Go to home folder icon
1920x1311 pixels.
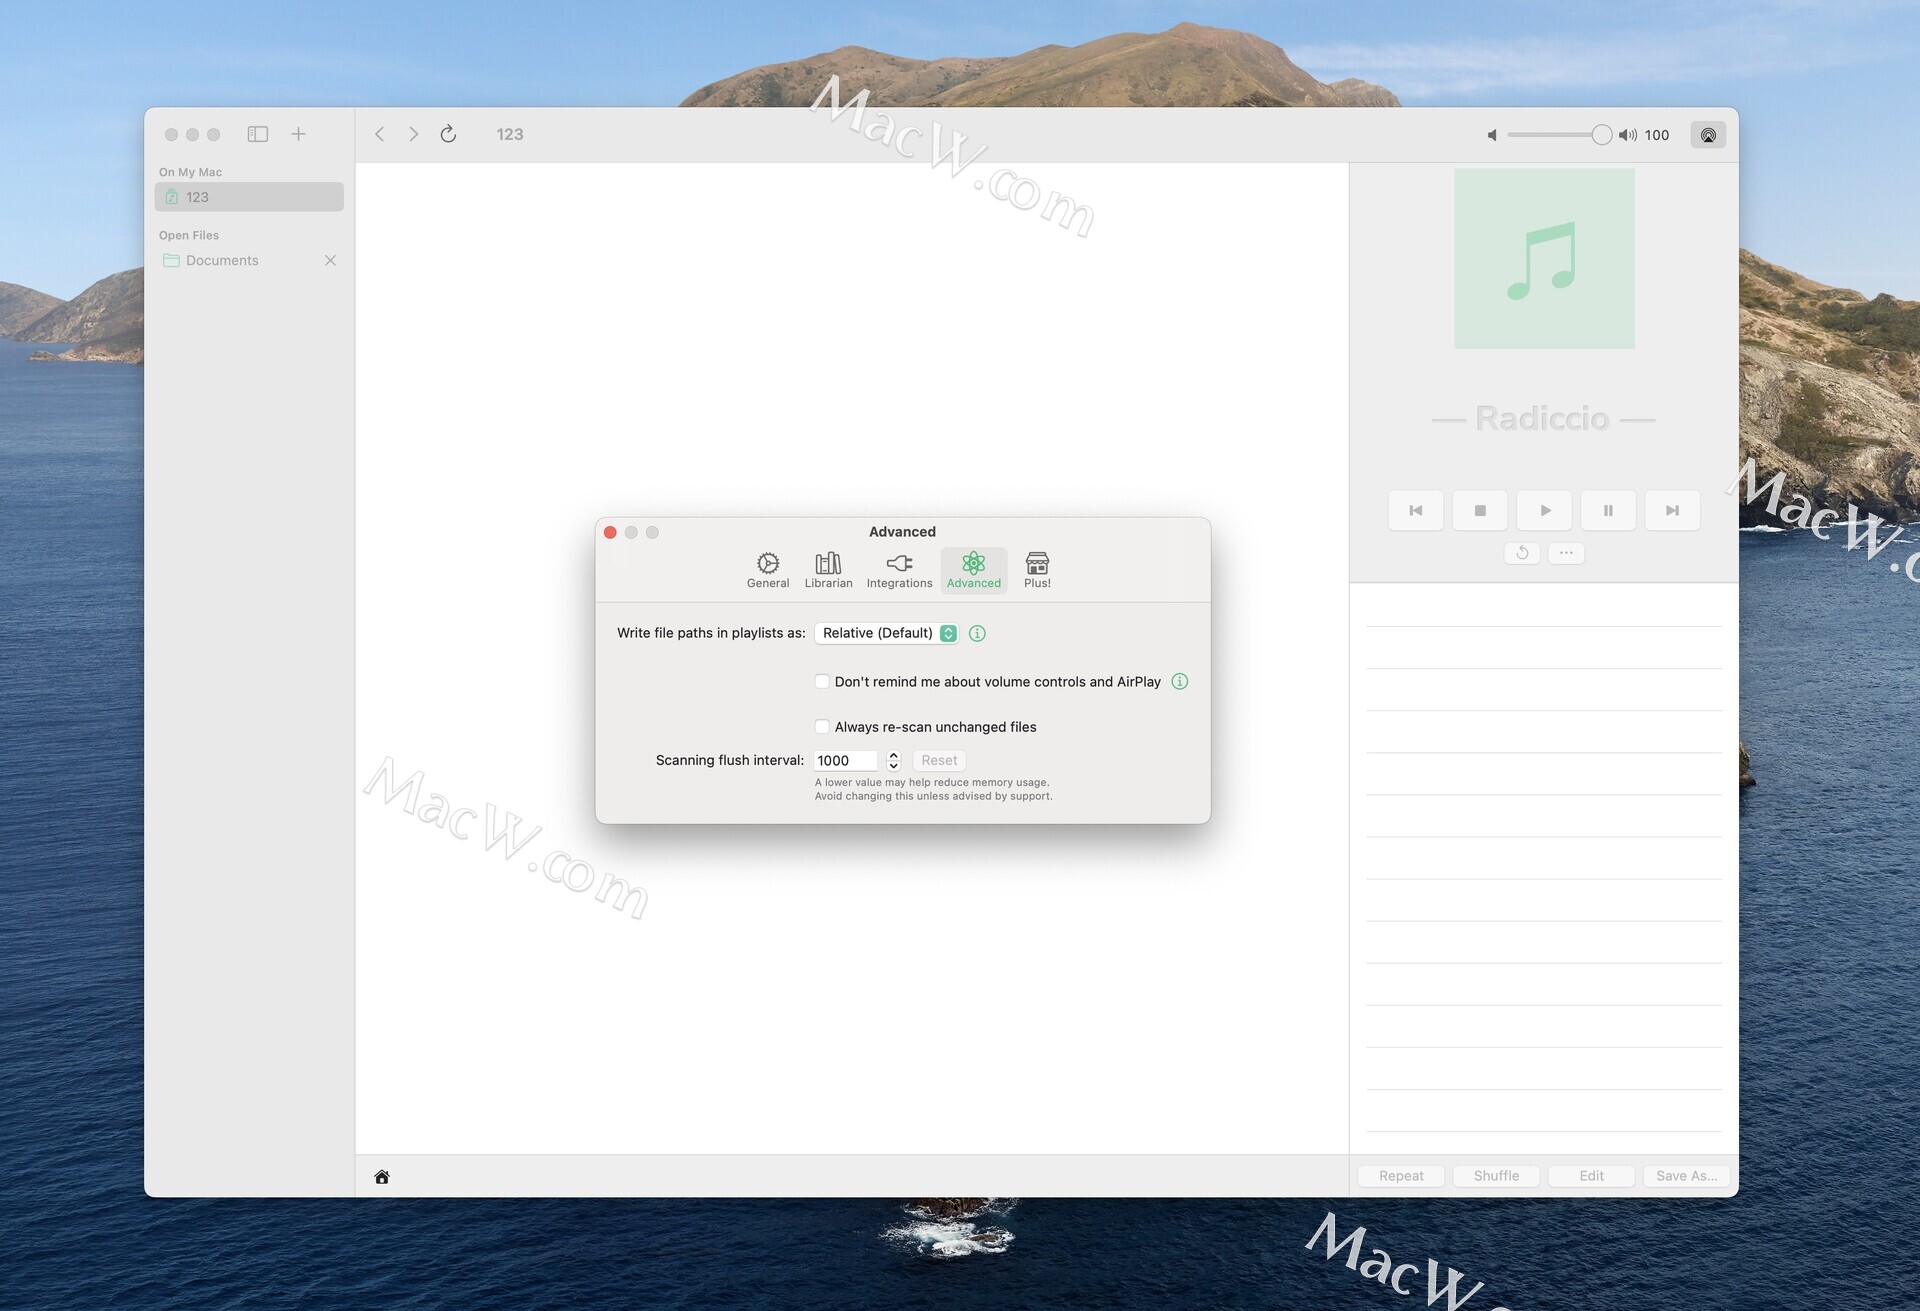[x=382, y=1177]
